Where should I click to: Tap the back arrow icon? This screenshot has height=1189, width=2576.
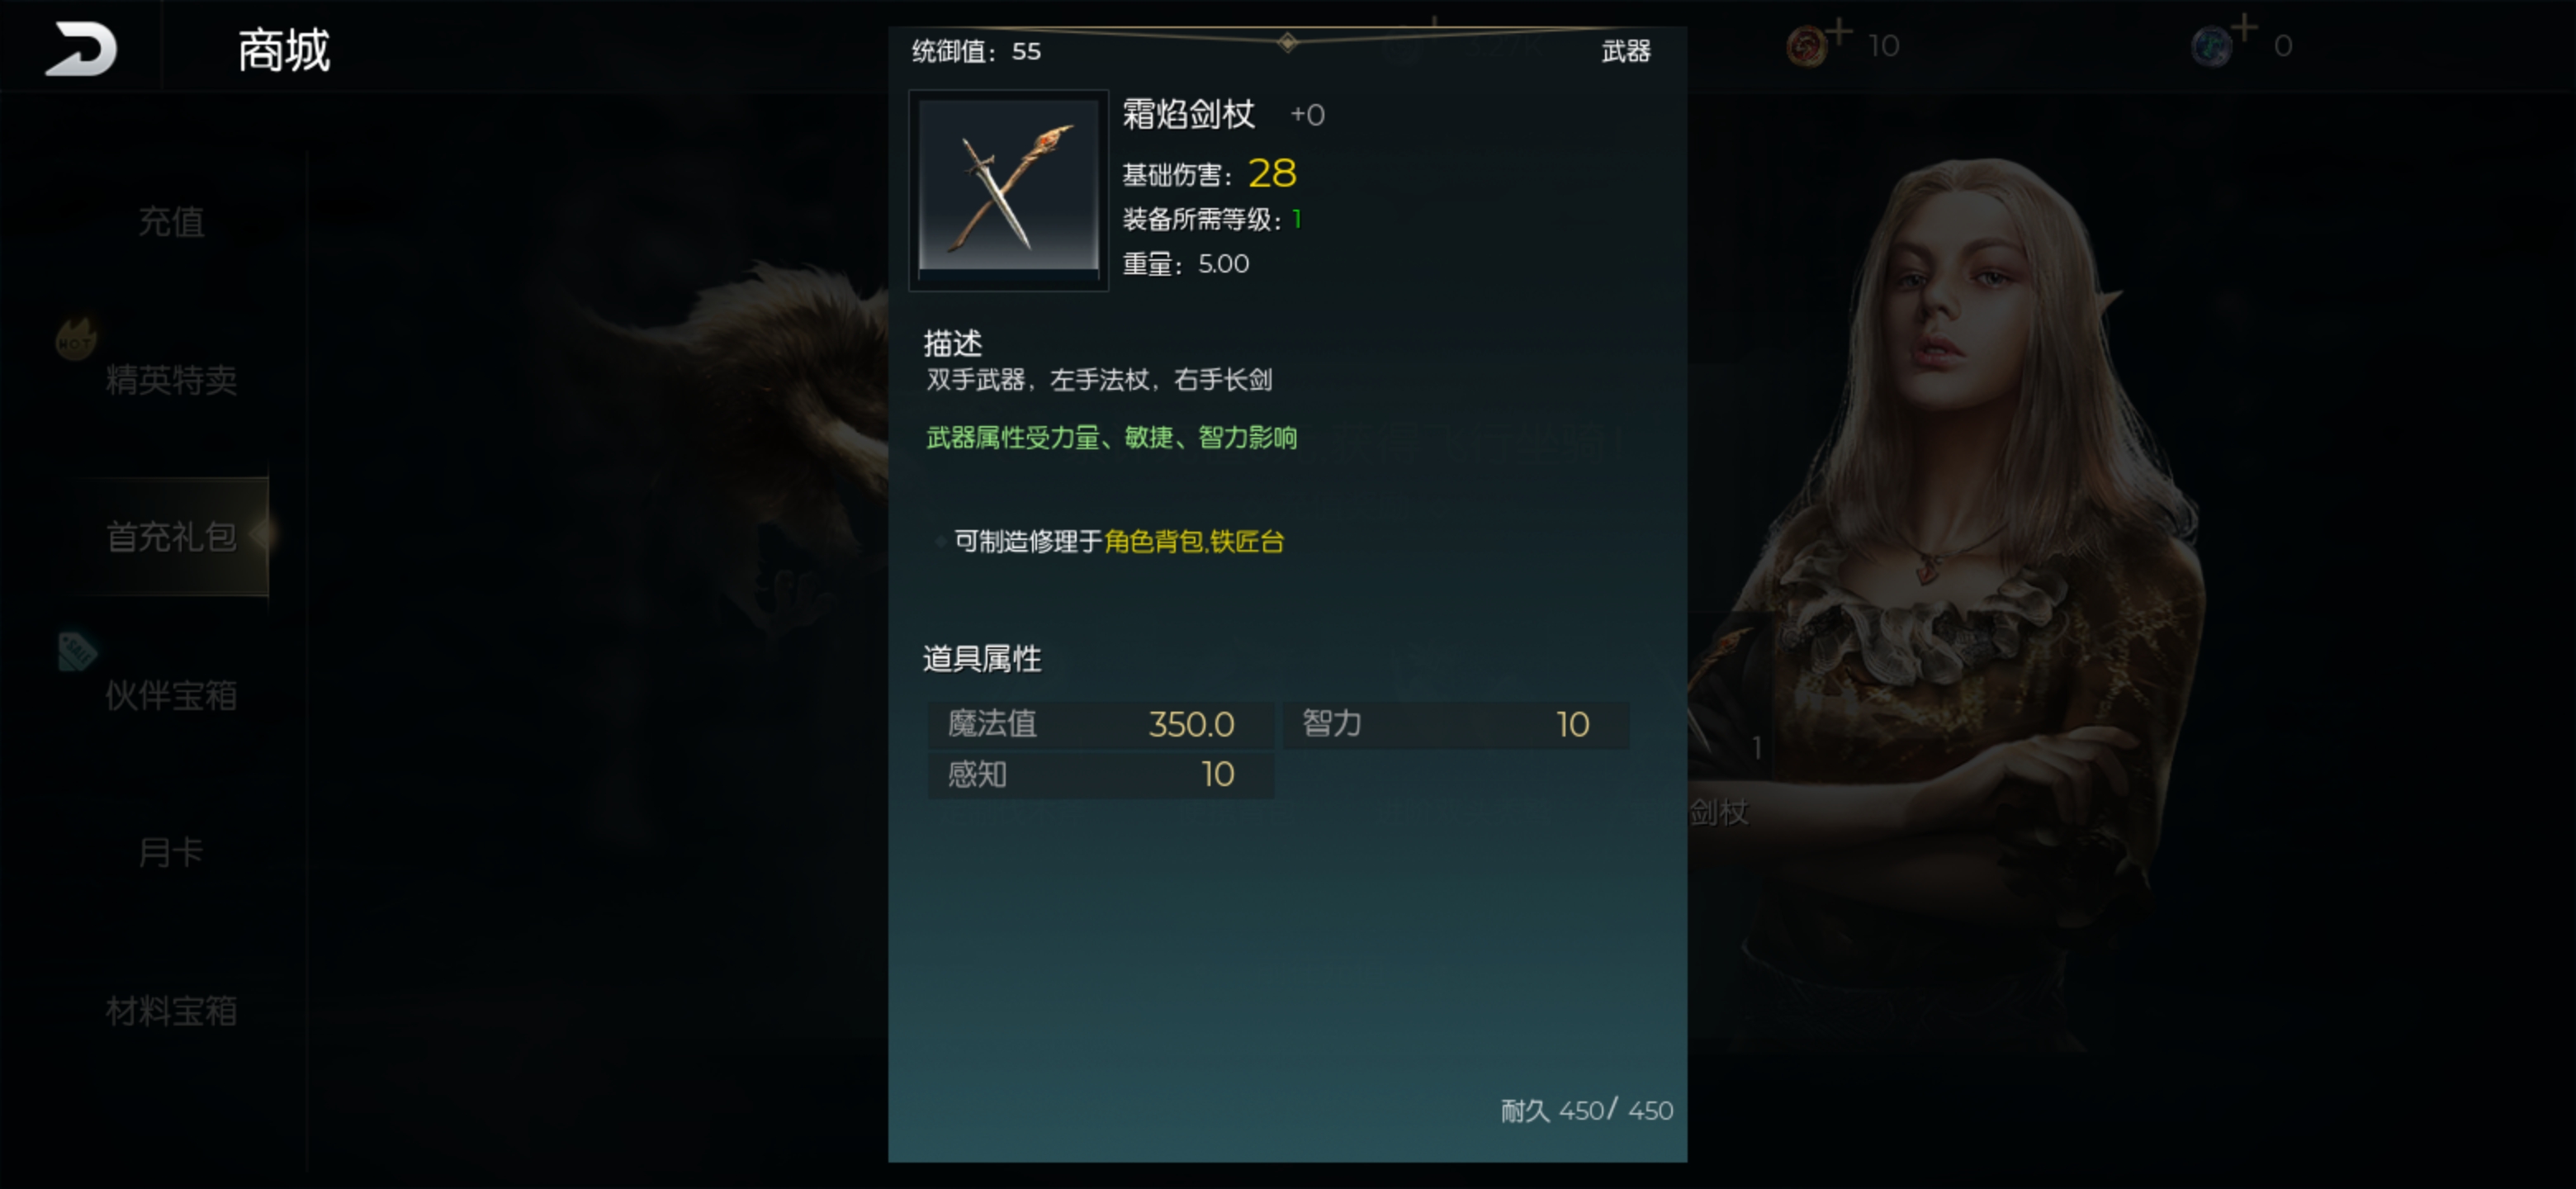pos(80,48)
